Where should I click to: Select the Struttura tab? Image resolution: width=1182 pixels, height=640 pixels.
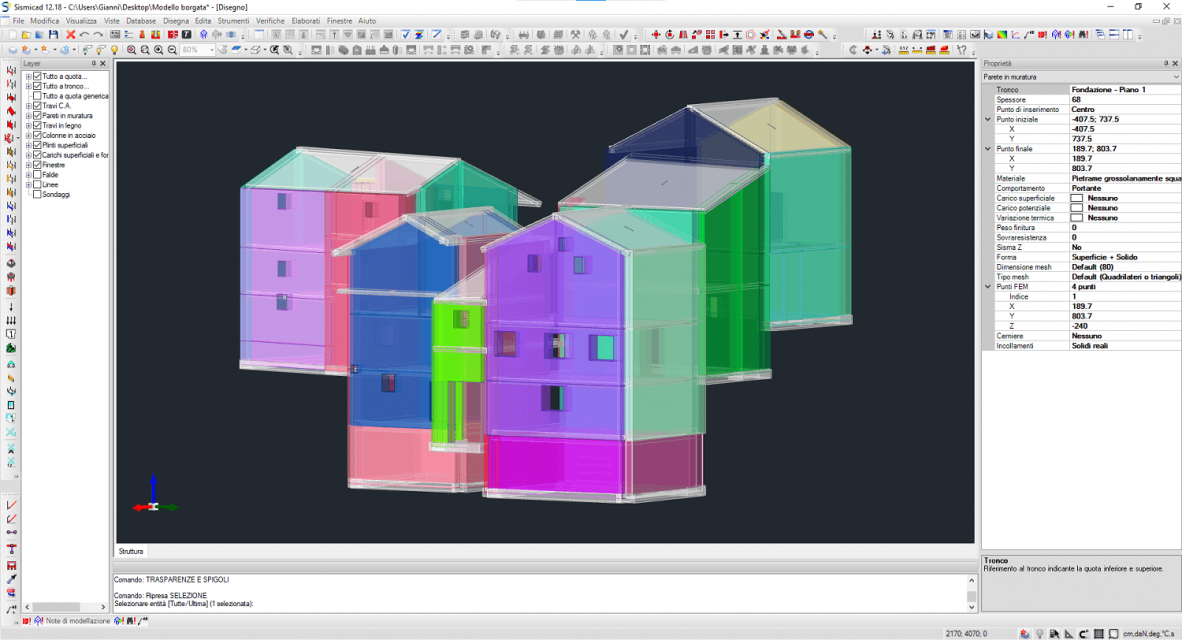point(131,551)
